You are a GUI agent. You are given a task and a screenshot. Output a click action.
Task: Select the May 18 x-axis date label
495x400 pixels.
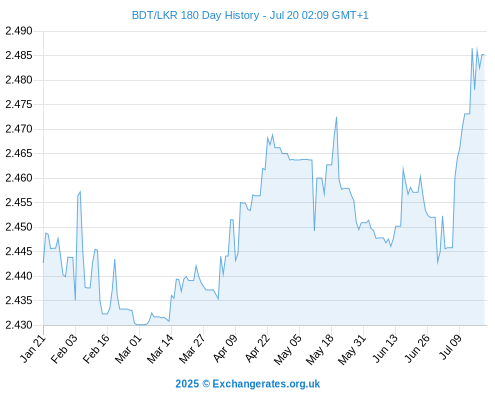pos(320,348)
